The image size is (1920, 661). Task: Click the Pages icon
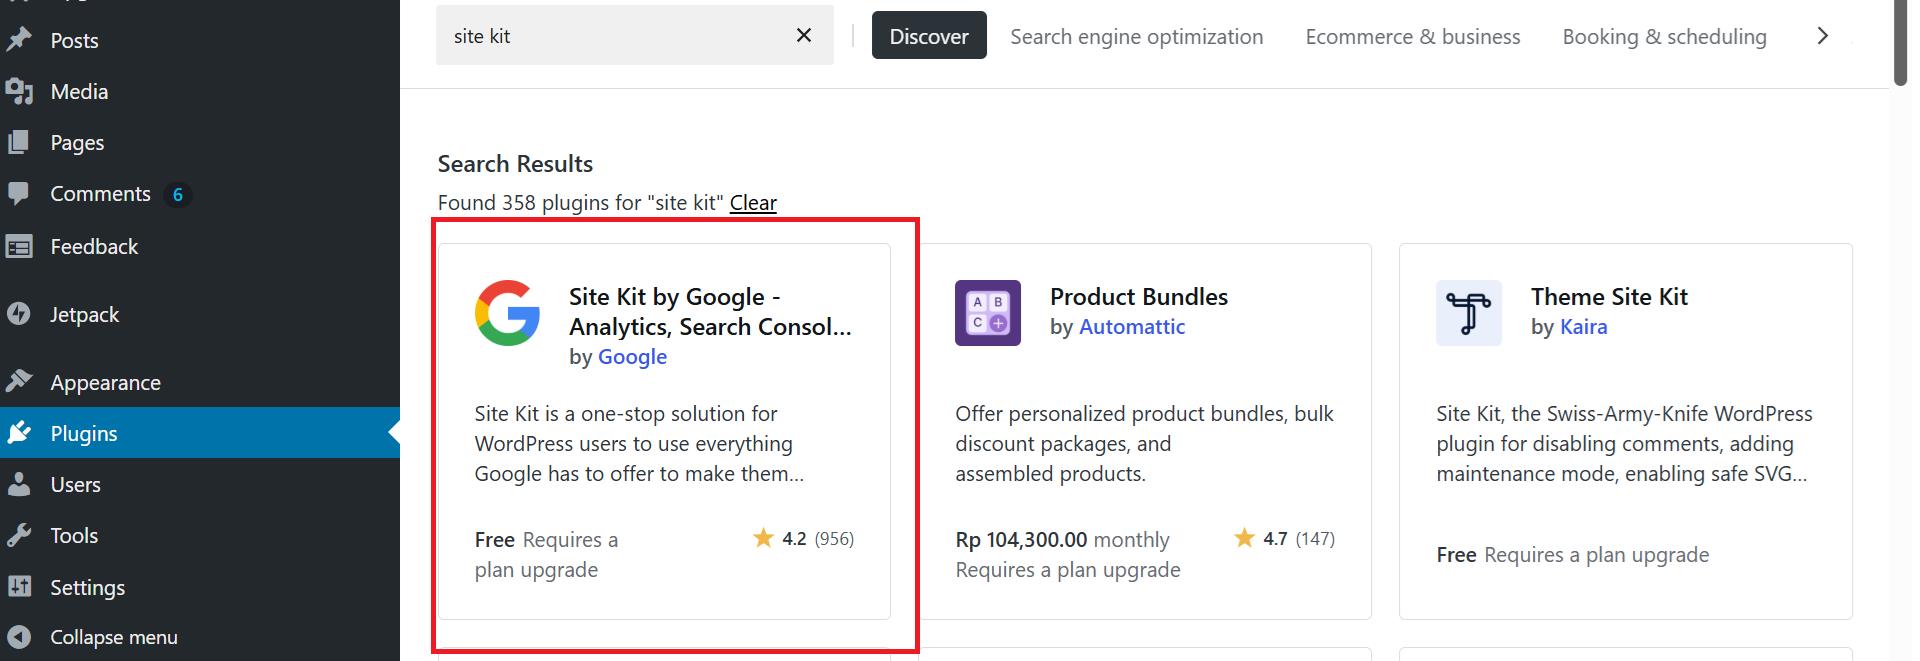pos(19,142)
